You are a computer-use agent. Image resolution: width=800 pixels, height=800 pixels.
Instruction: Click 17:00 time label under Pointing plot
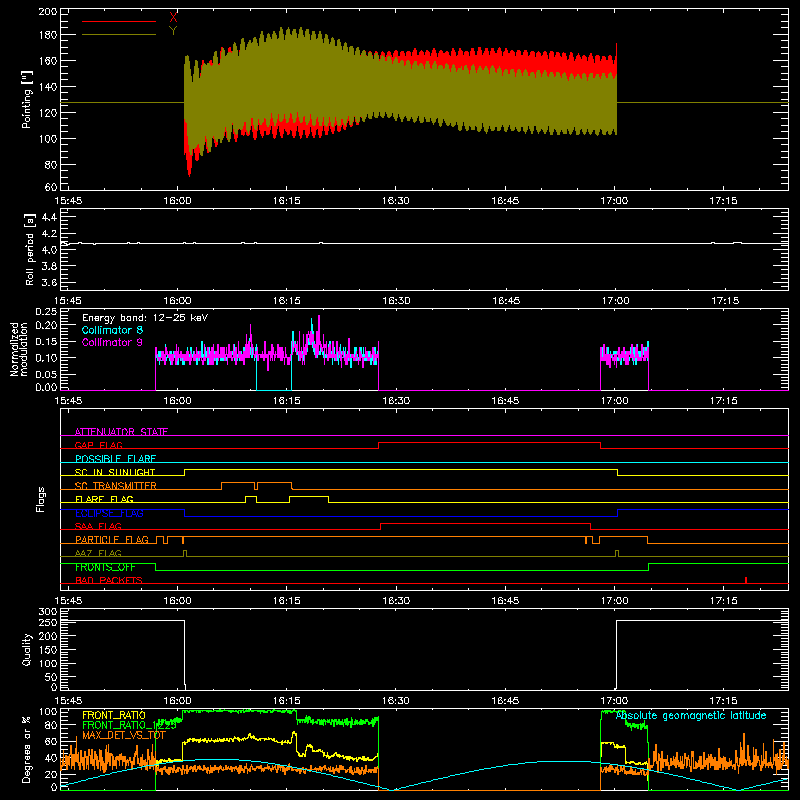(x=614, y=201)
